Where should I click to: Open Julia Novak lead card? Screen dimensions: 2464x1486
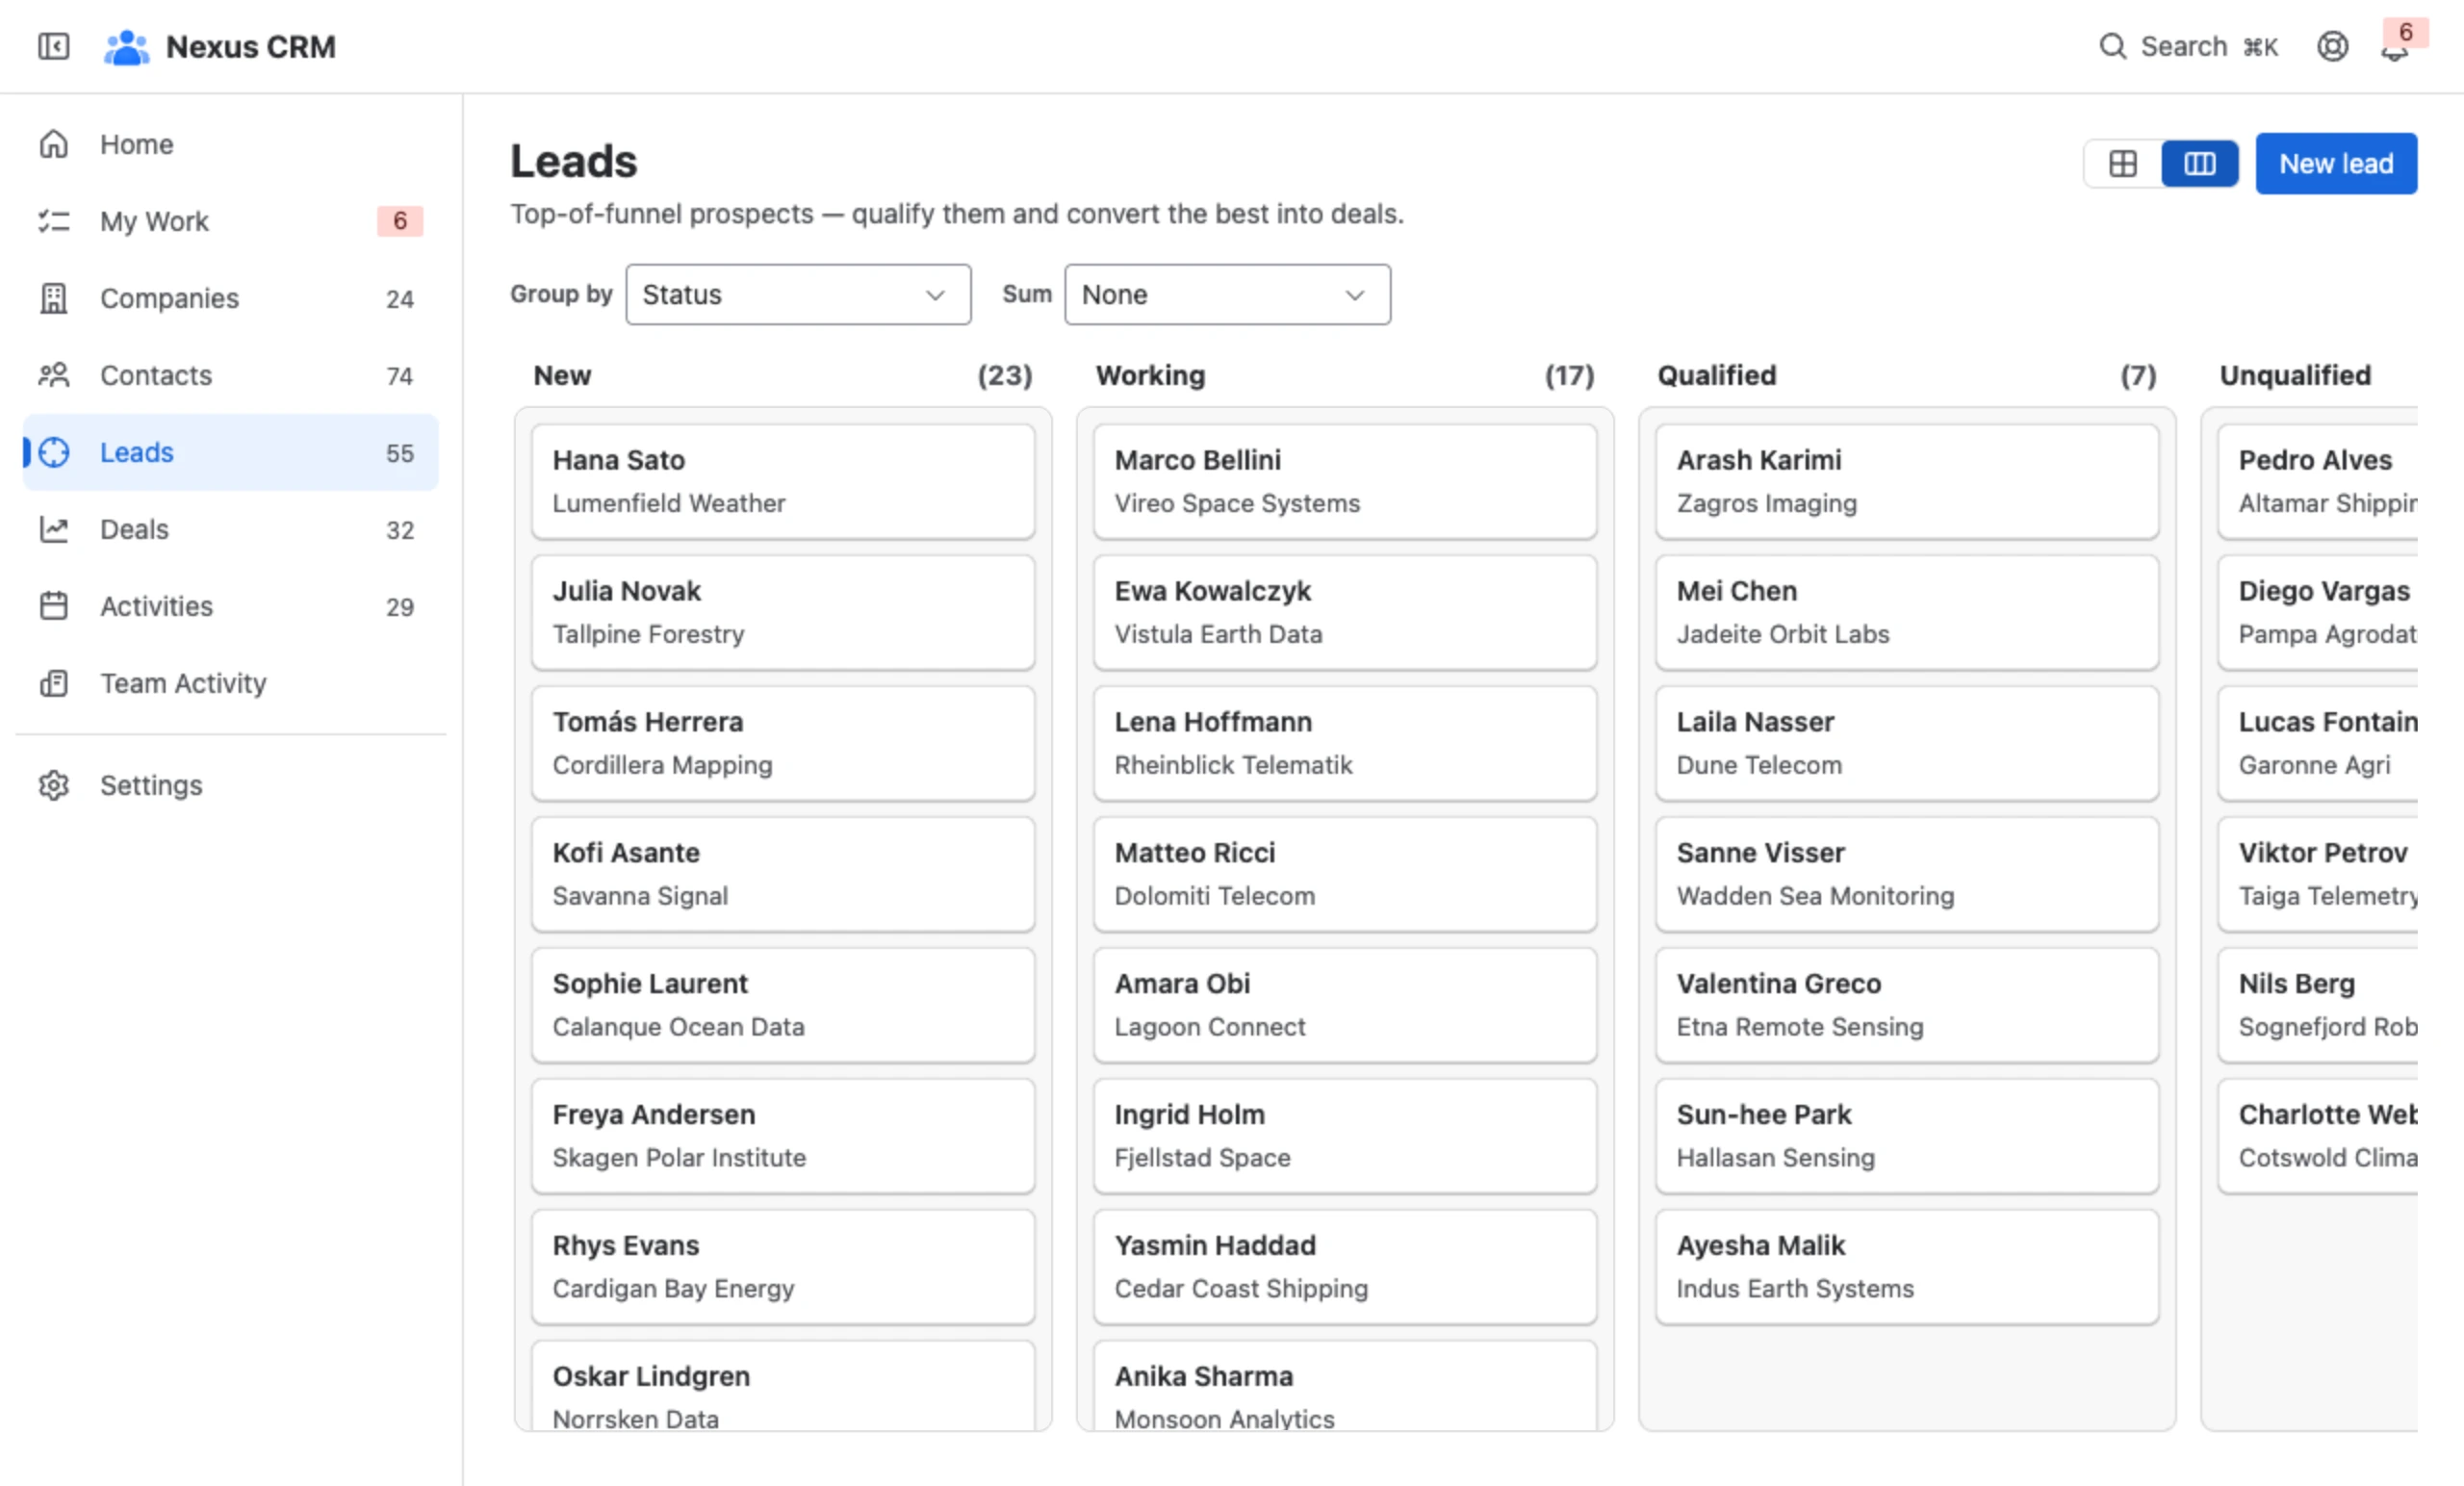click(783, 612)
